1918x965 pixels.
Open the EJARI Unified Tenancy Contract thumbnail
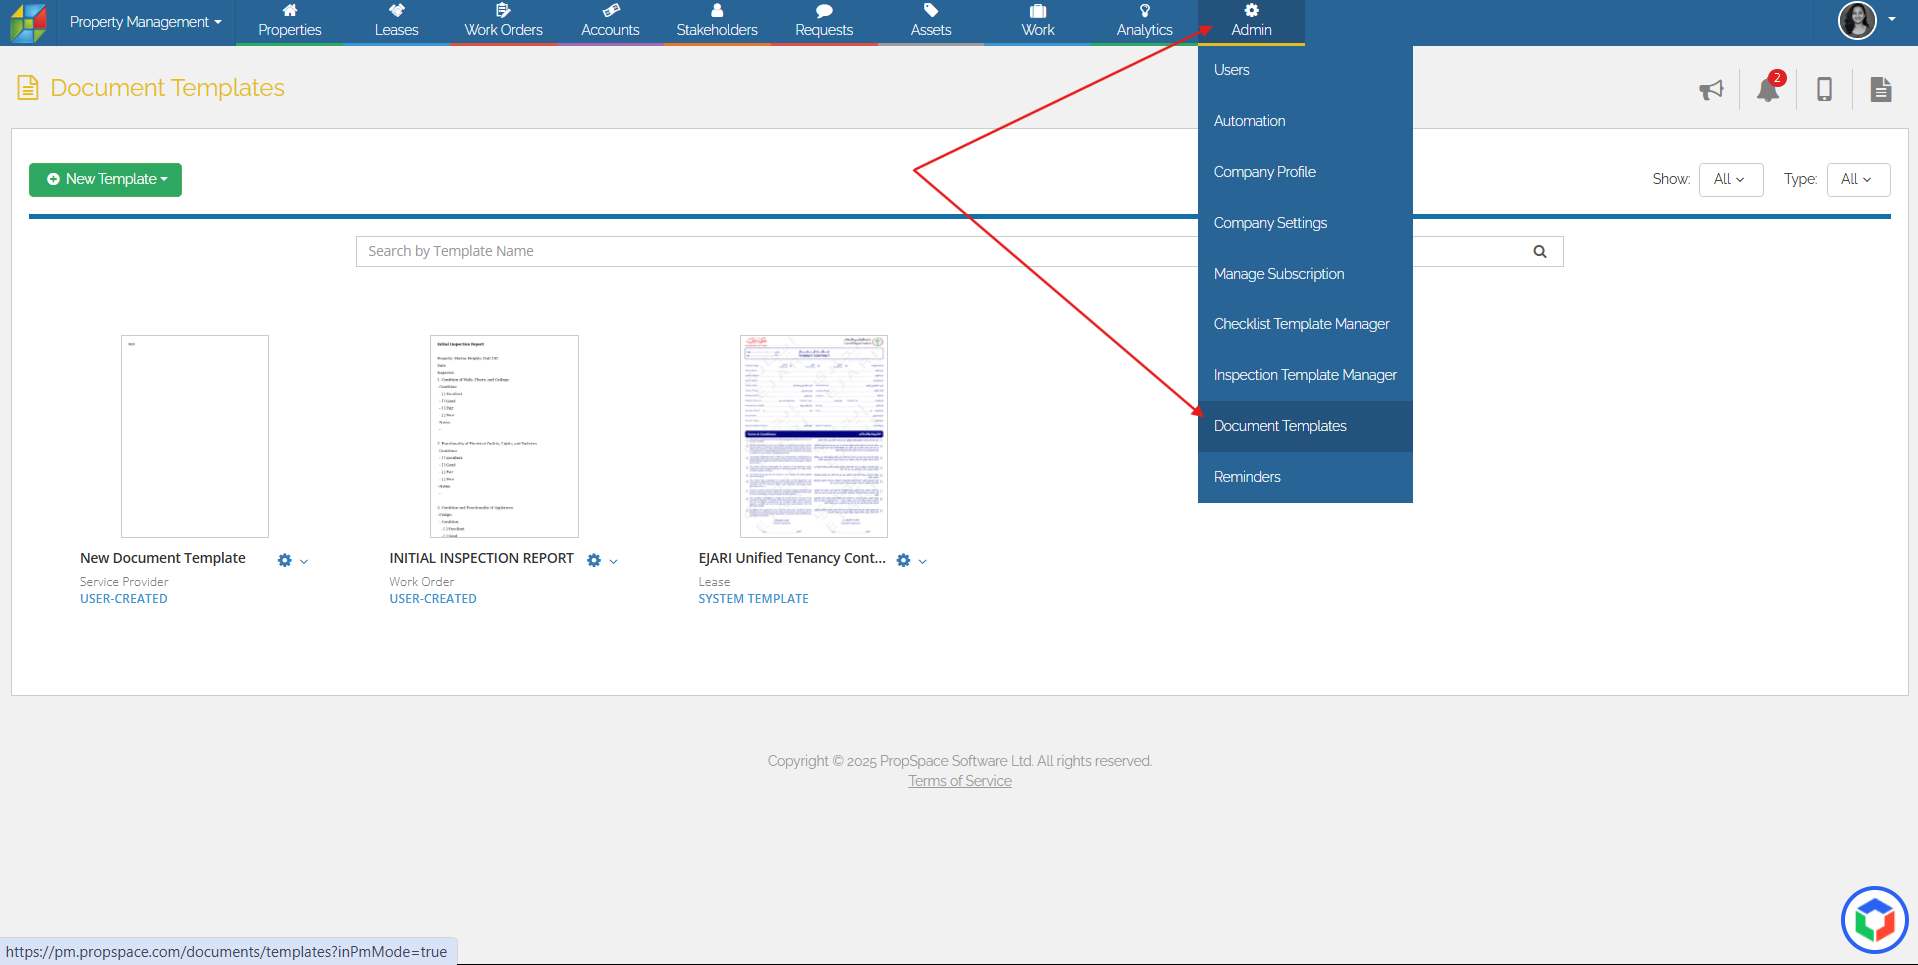click(813, 436)
